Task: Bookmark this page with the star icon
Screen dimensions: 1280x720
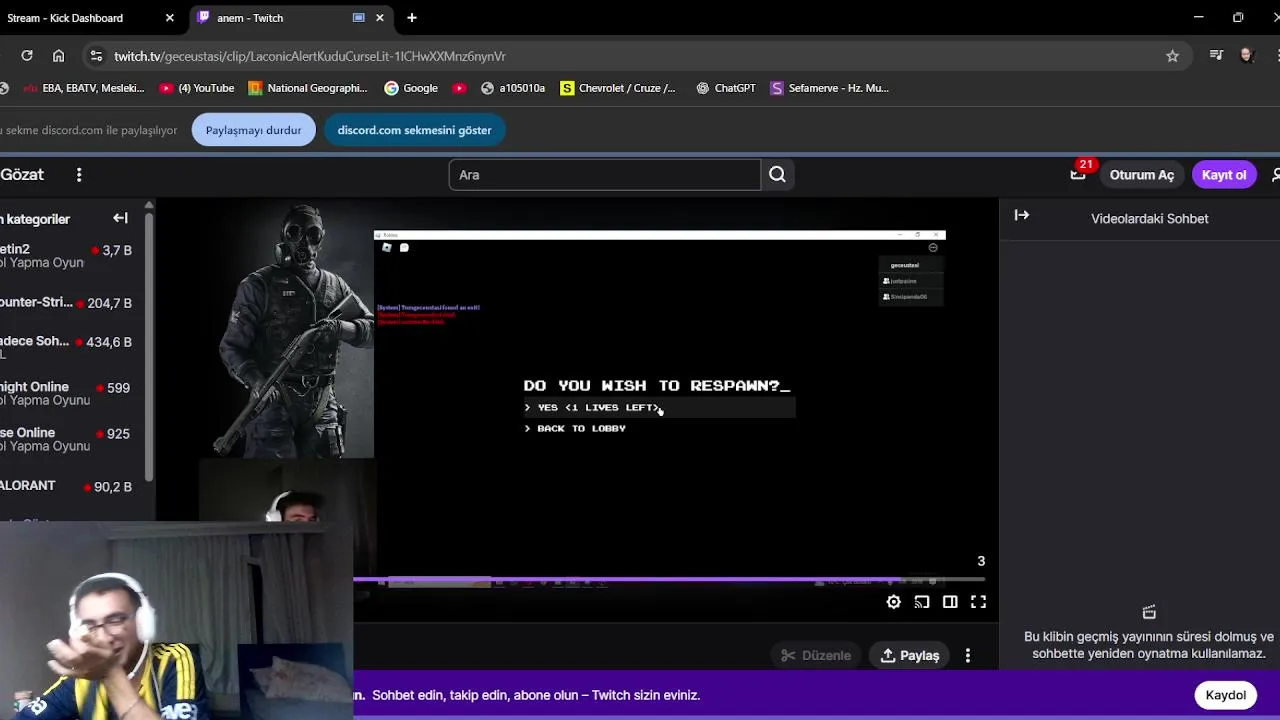Action: 1172,56
